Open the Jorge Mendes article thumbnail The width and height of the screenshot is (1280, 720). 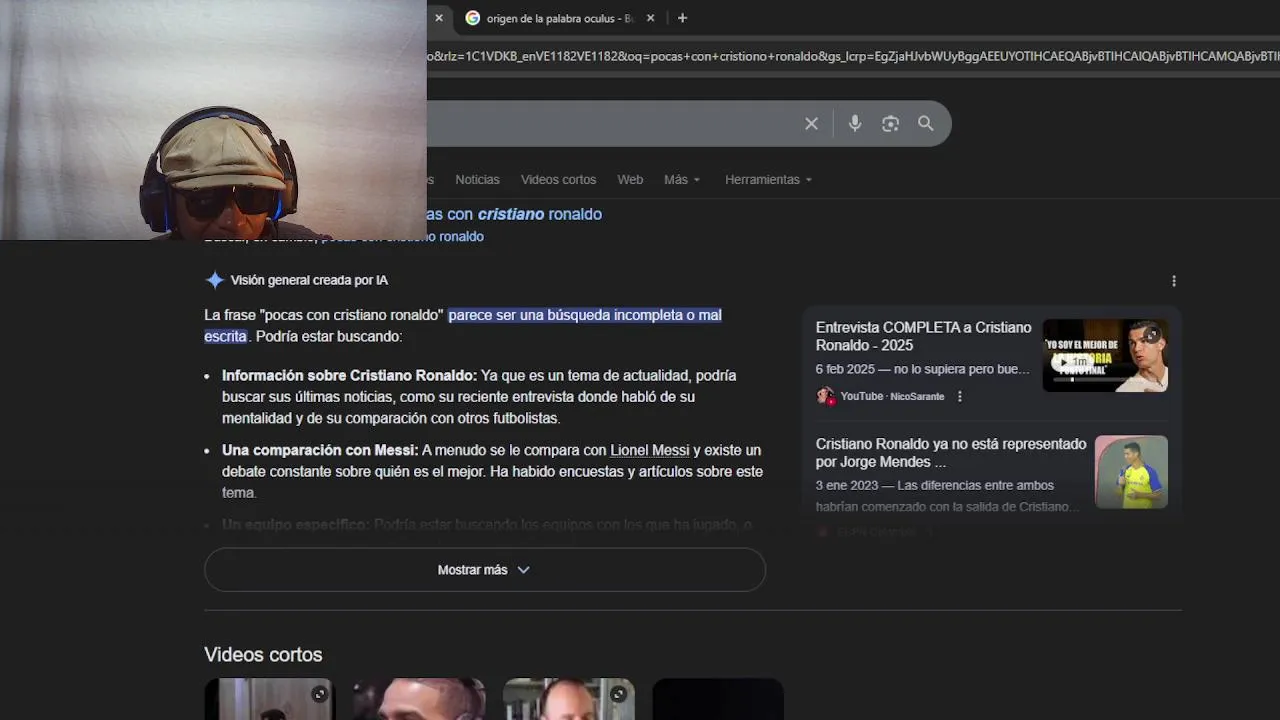[1131, 472]
